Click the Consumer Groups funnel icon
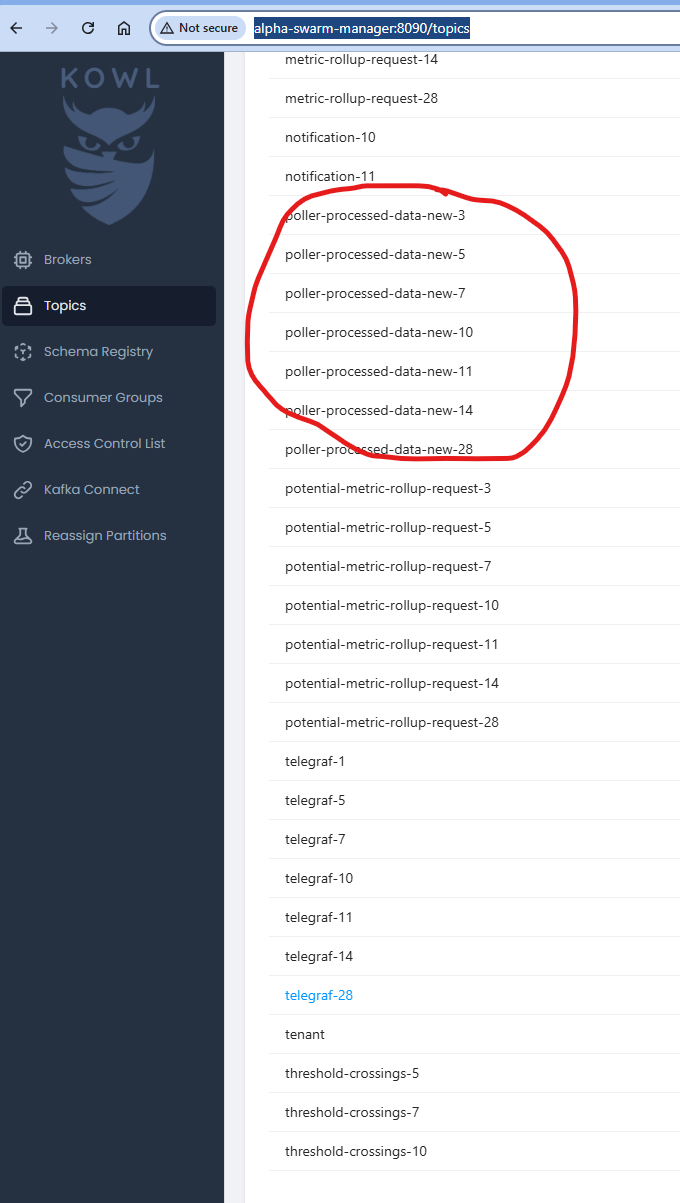 tap(23, 398)
